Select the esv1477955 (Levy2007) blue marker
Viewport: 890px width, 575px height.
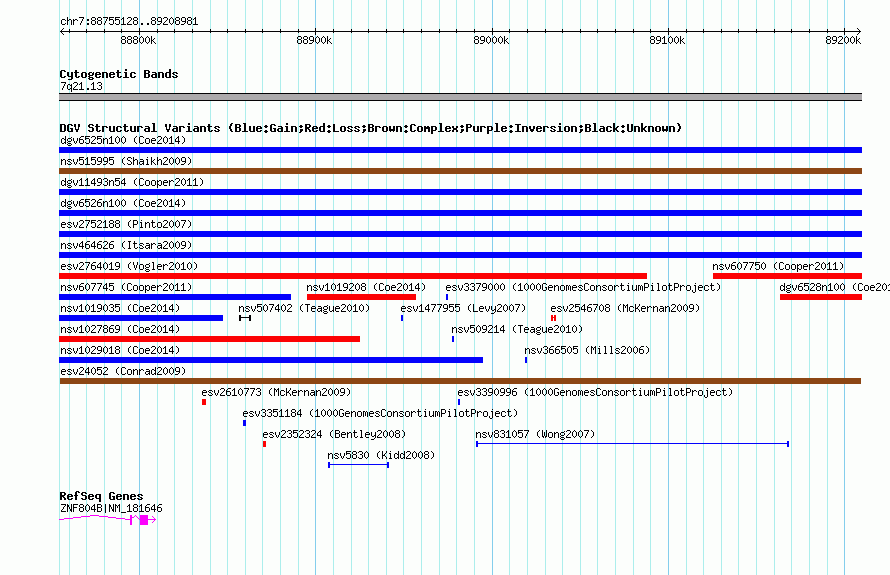click(x=402, y=318)
